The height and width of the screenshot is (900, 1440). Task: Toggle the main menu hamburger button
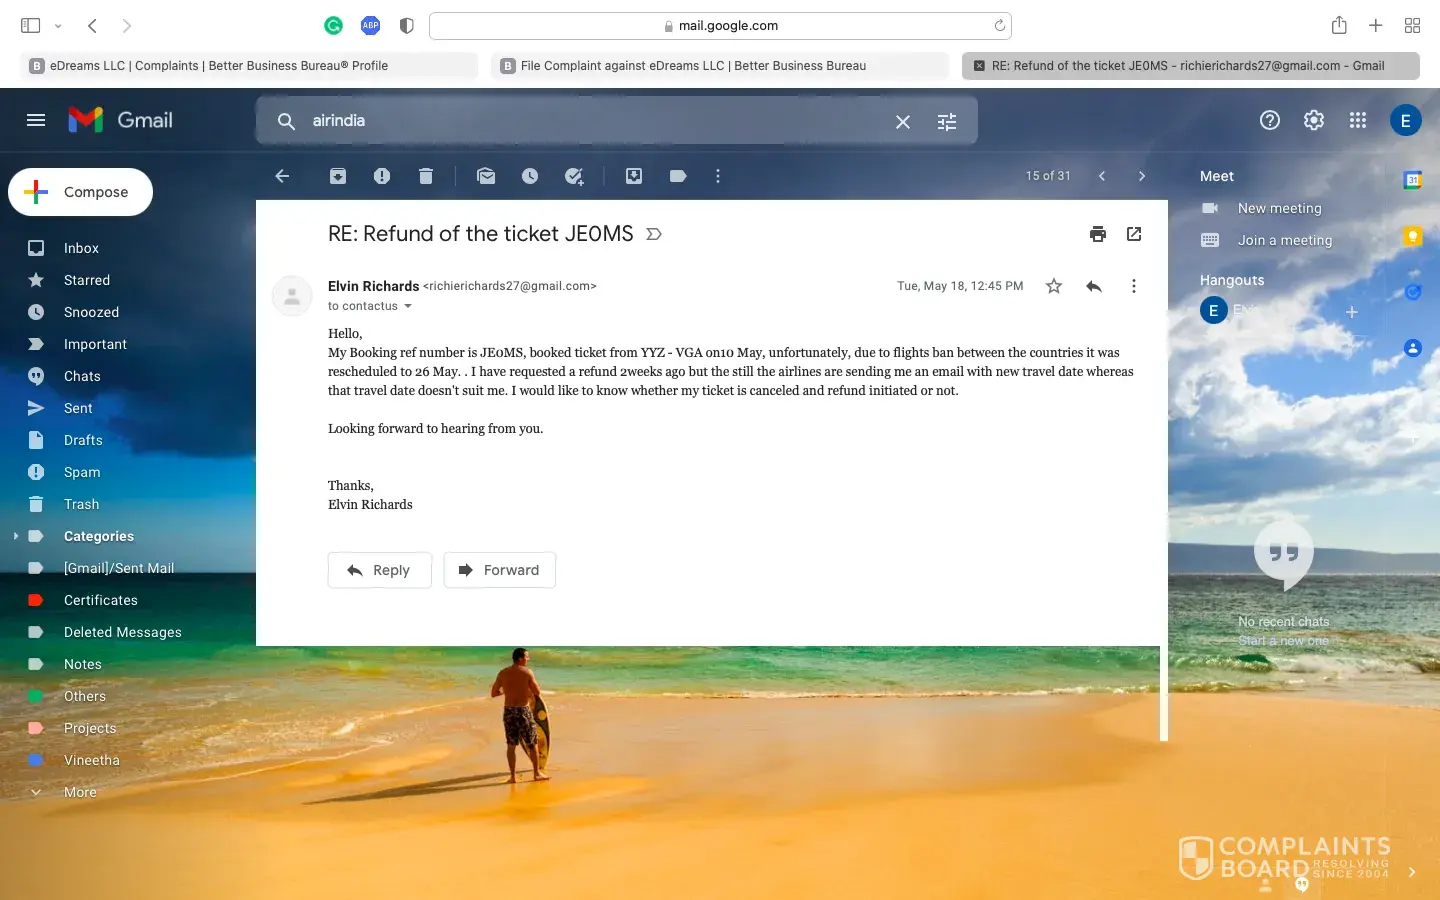(36, 121)
